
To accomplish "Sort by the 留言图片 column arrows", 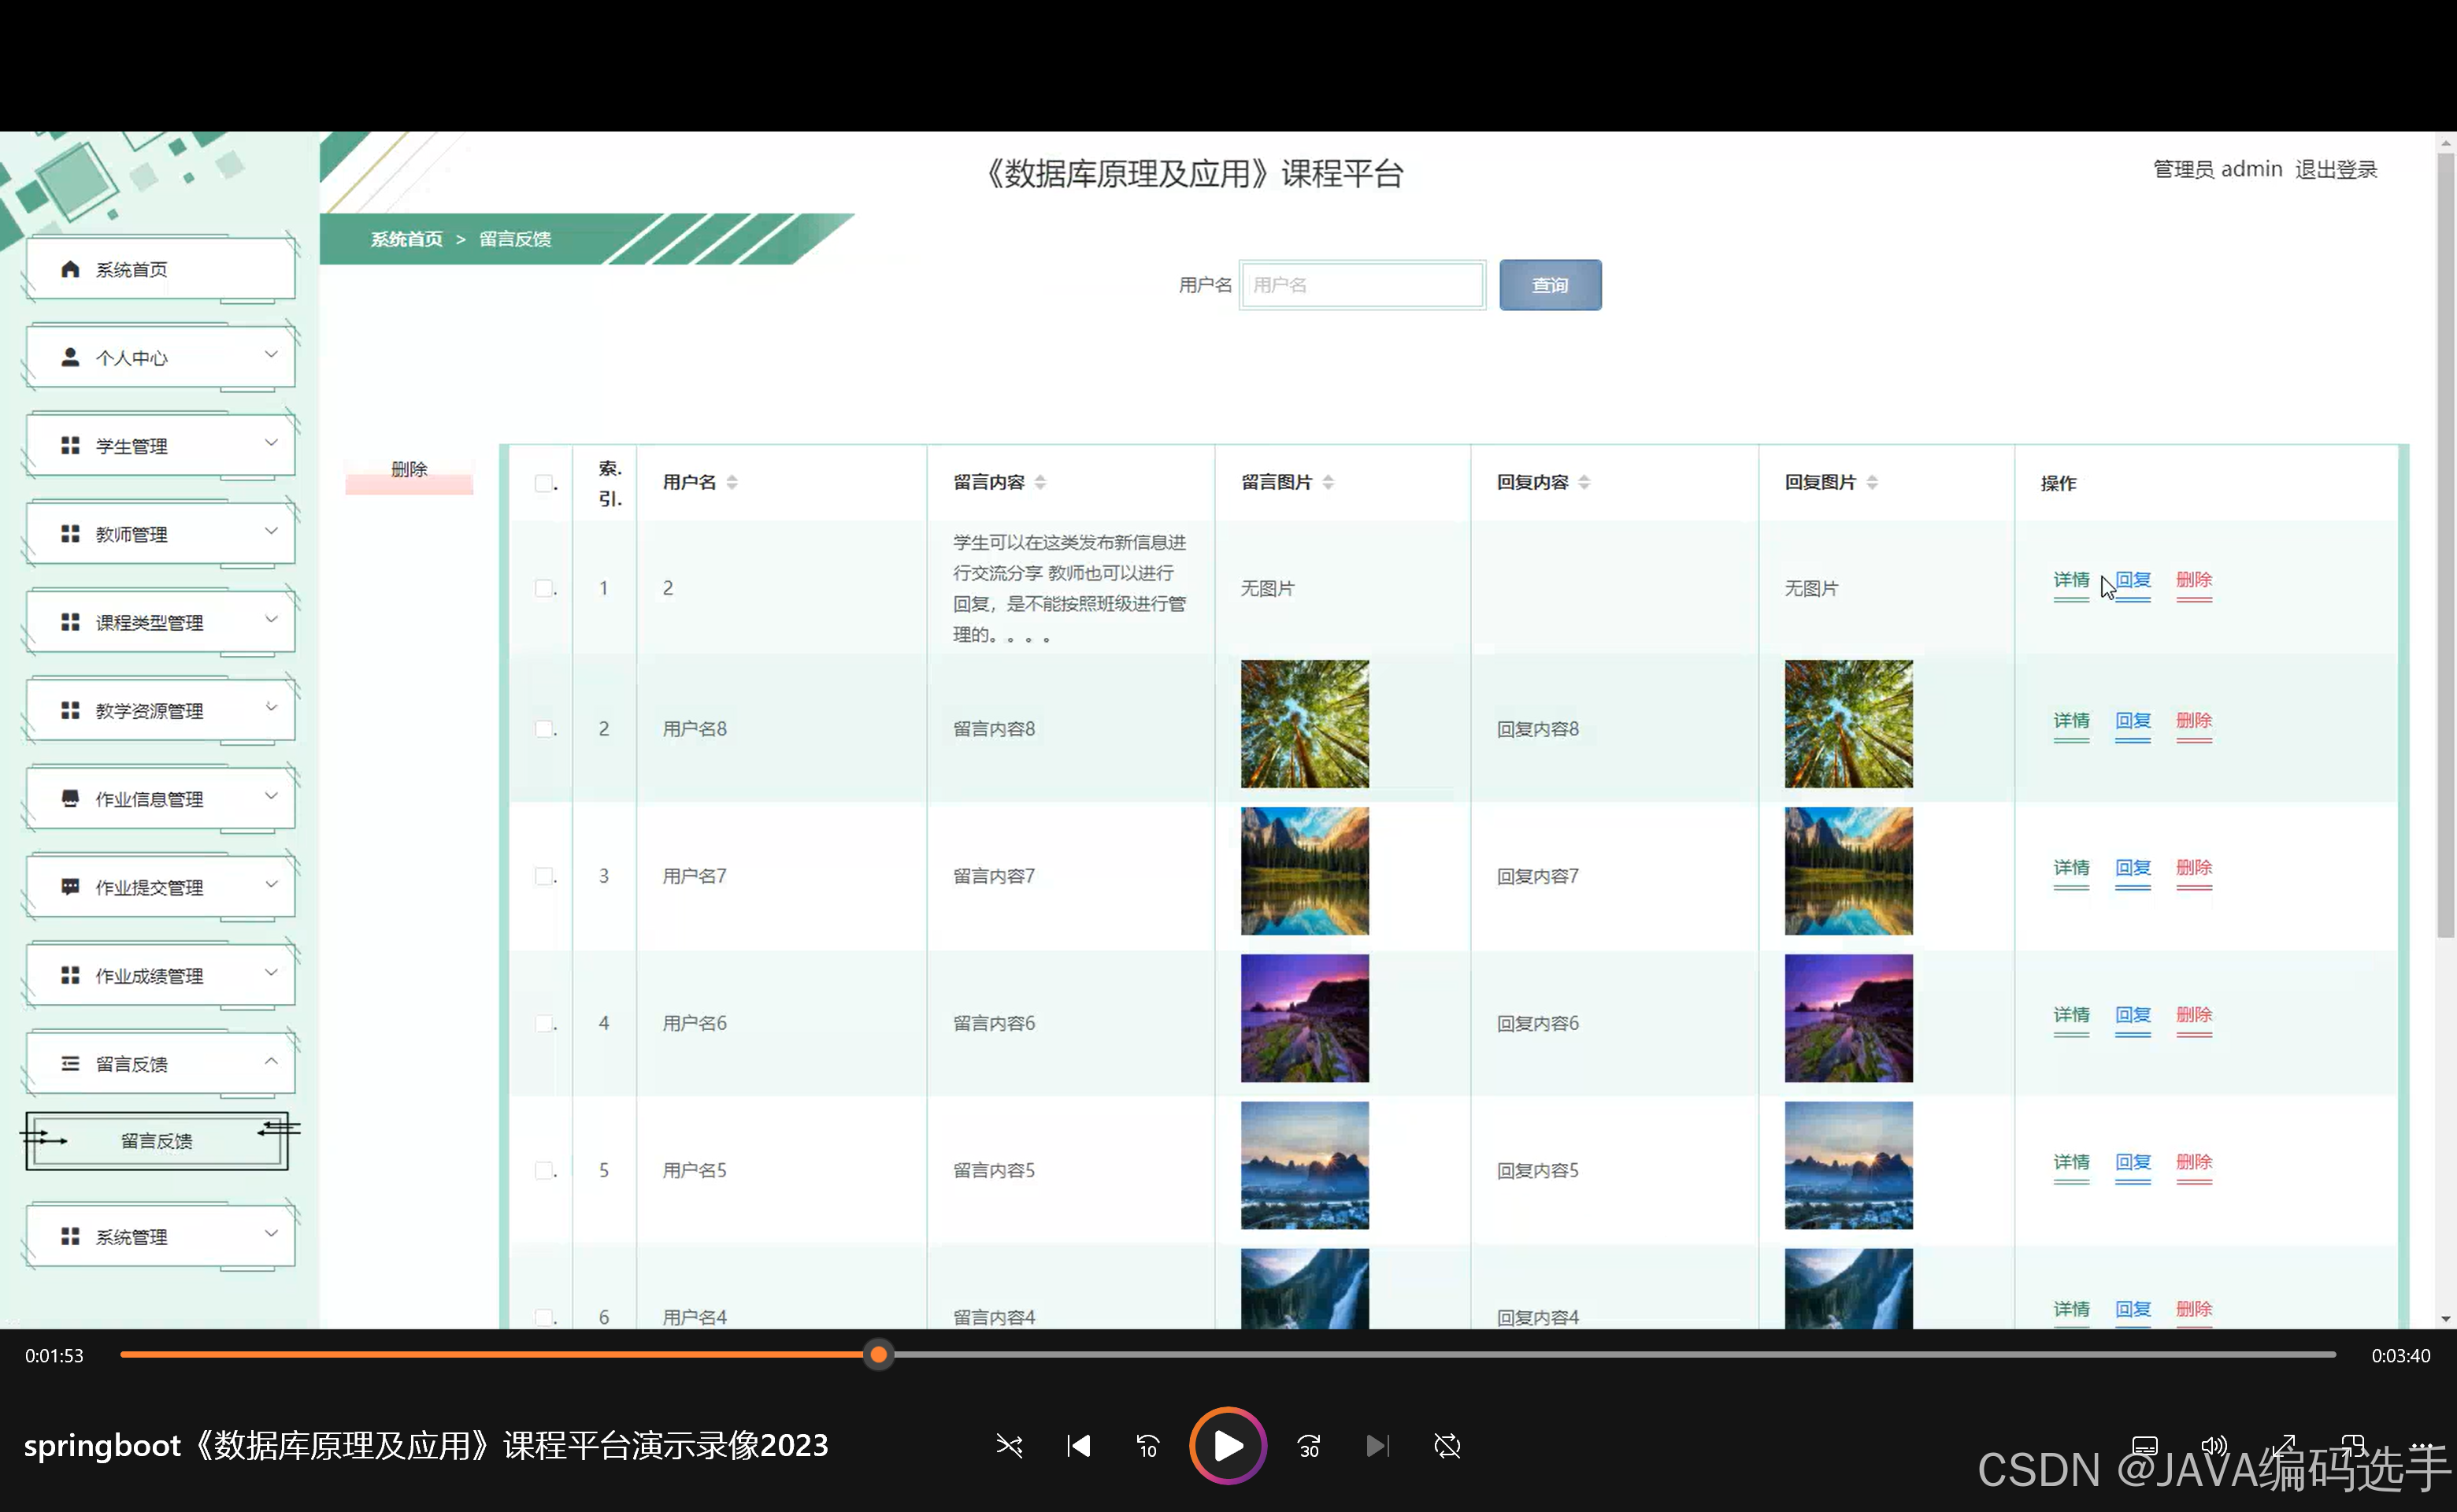I will coord(1328,482).
